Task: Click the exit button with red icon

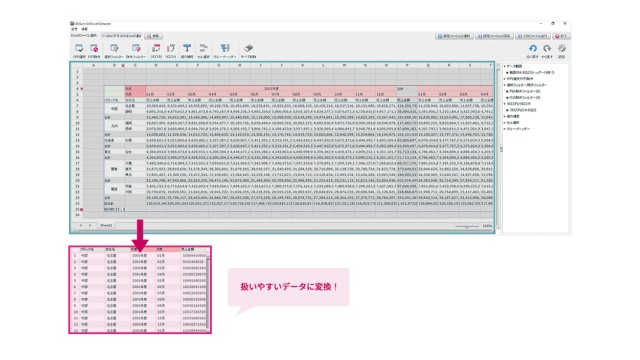Action: pos(561,36)
